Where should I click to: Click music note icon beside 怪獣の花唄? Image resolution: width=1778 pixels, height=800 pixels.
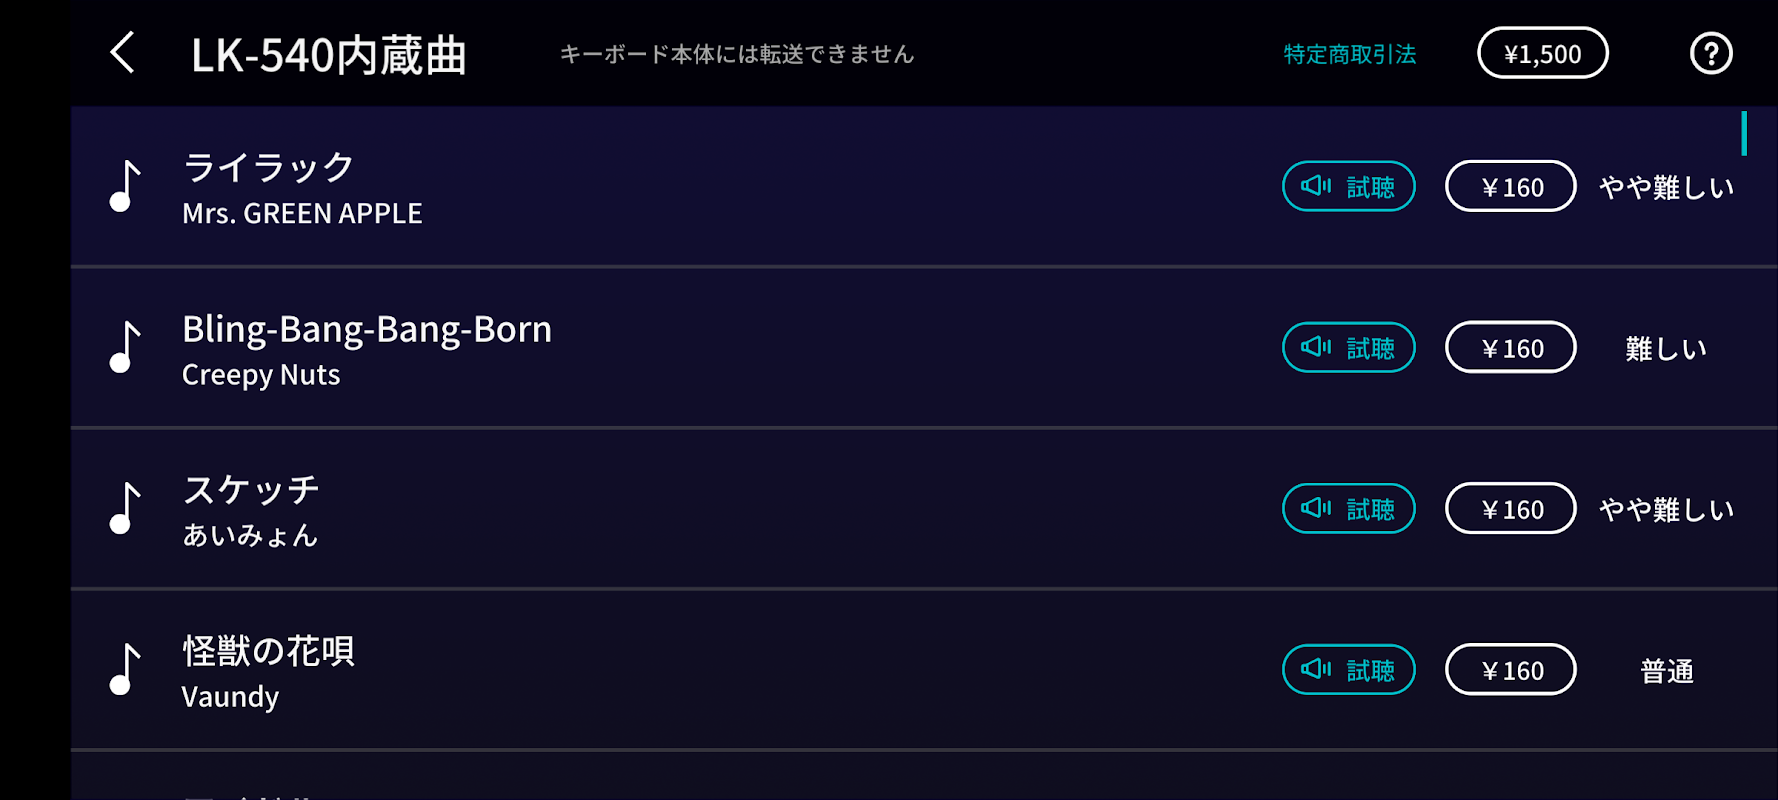coord(125,669)
